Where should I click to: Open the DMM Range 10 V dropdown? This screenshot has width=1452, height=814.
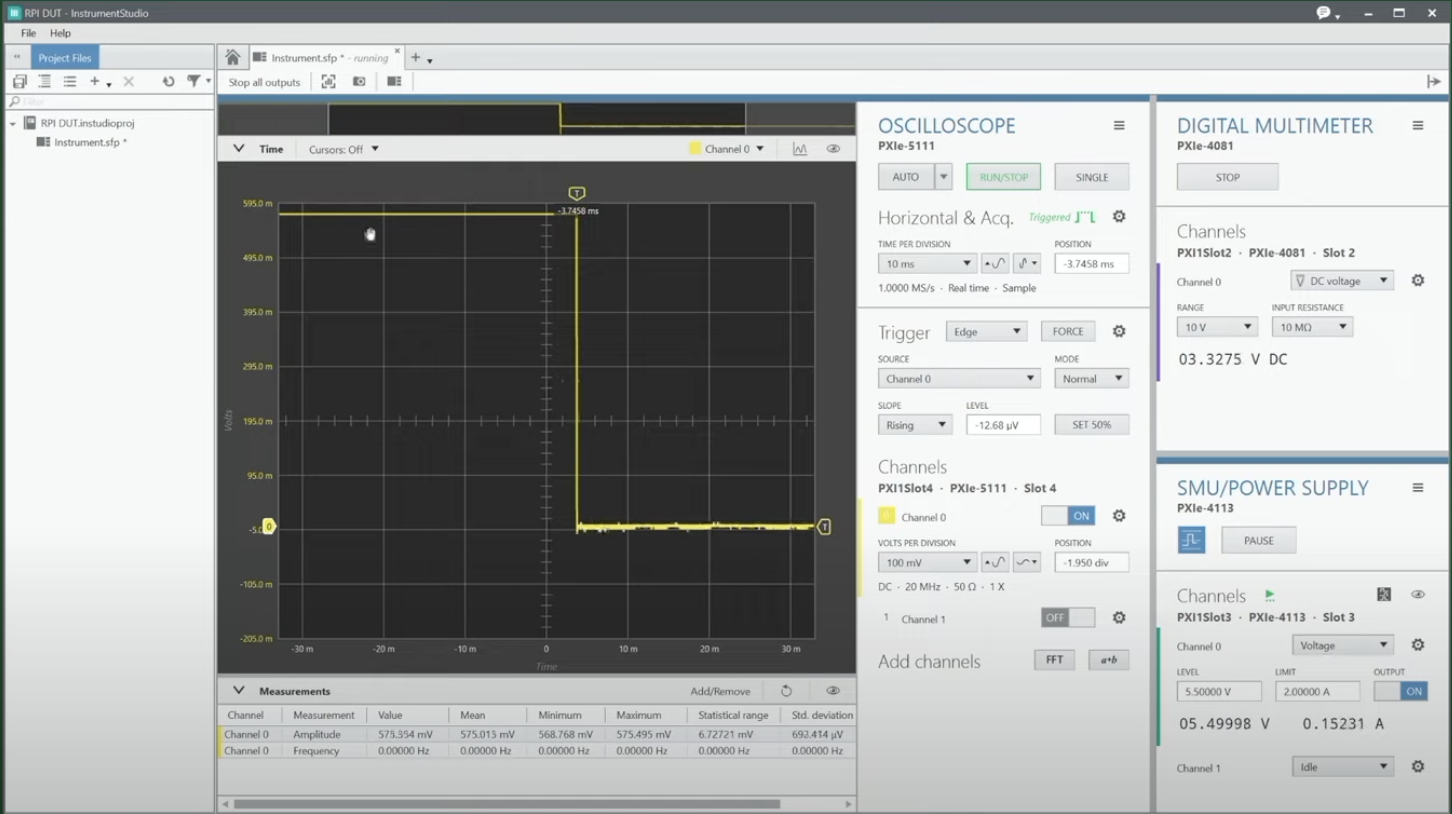click(x=1216, y=327)
